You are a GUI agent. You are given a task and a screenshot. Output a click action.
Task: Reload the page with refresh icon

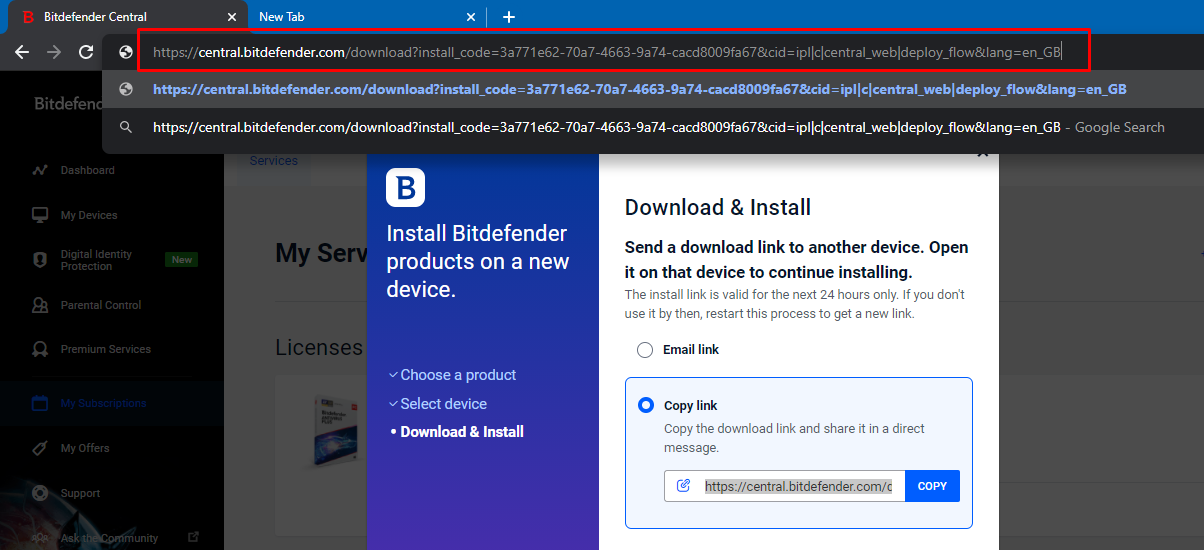pyautogui.click(x=87, y=52)
